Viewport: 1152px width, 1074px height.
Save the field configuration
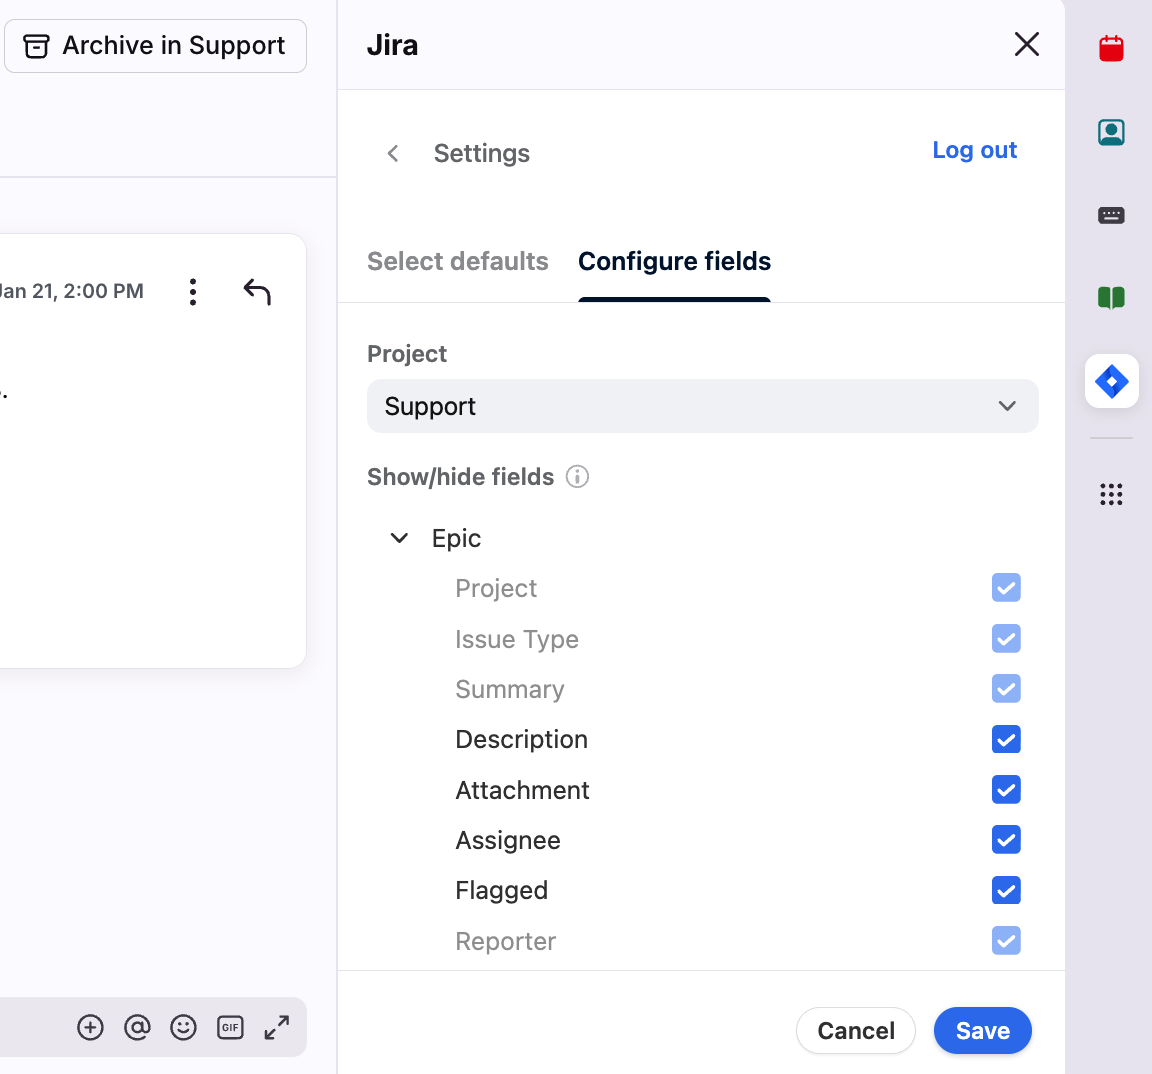pos(982,1030)
